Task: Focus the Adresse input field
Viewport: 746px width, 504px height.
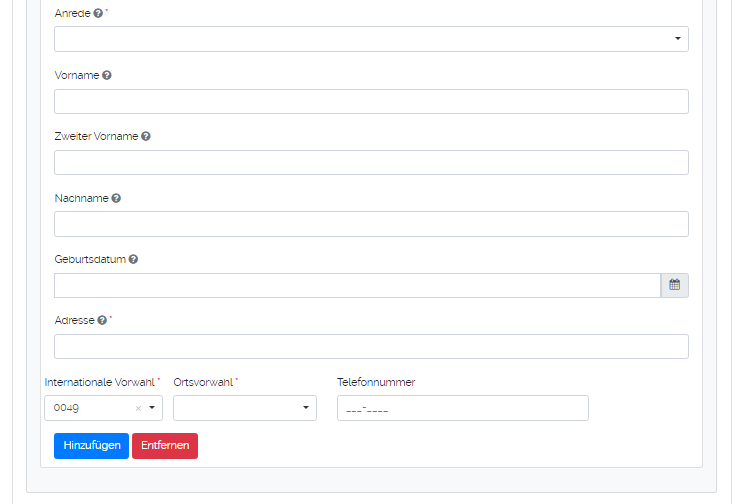Action: click(371, 346)
